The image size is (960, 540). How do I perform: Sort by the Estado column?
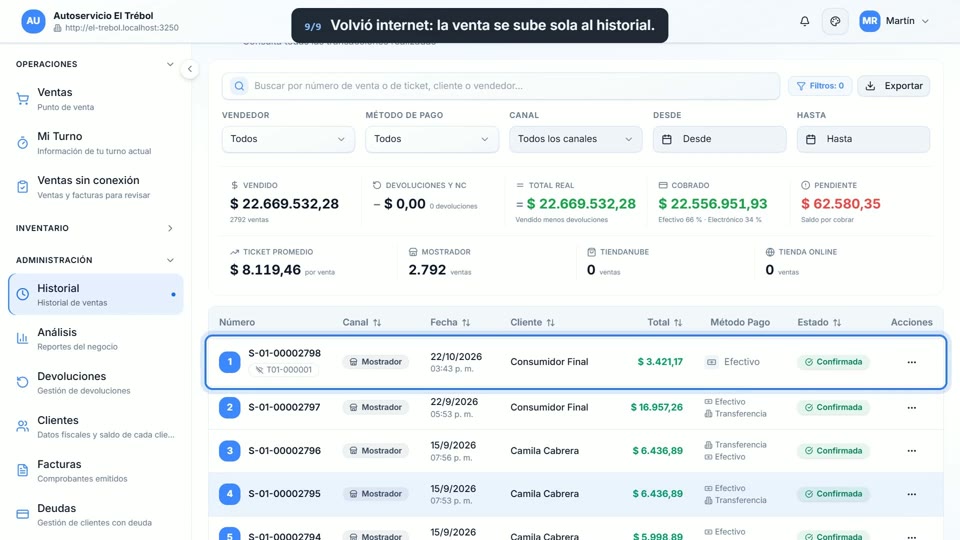point(819,322)
